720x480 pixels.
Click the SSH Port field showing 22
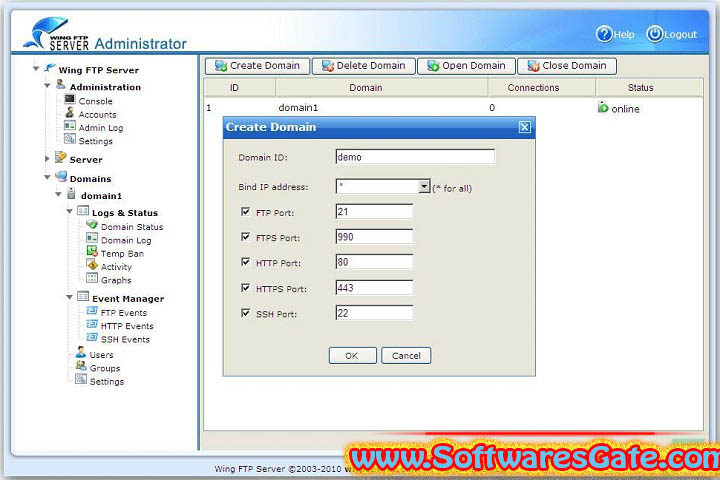tap(374, 313)
